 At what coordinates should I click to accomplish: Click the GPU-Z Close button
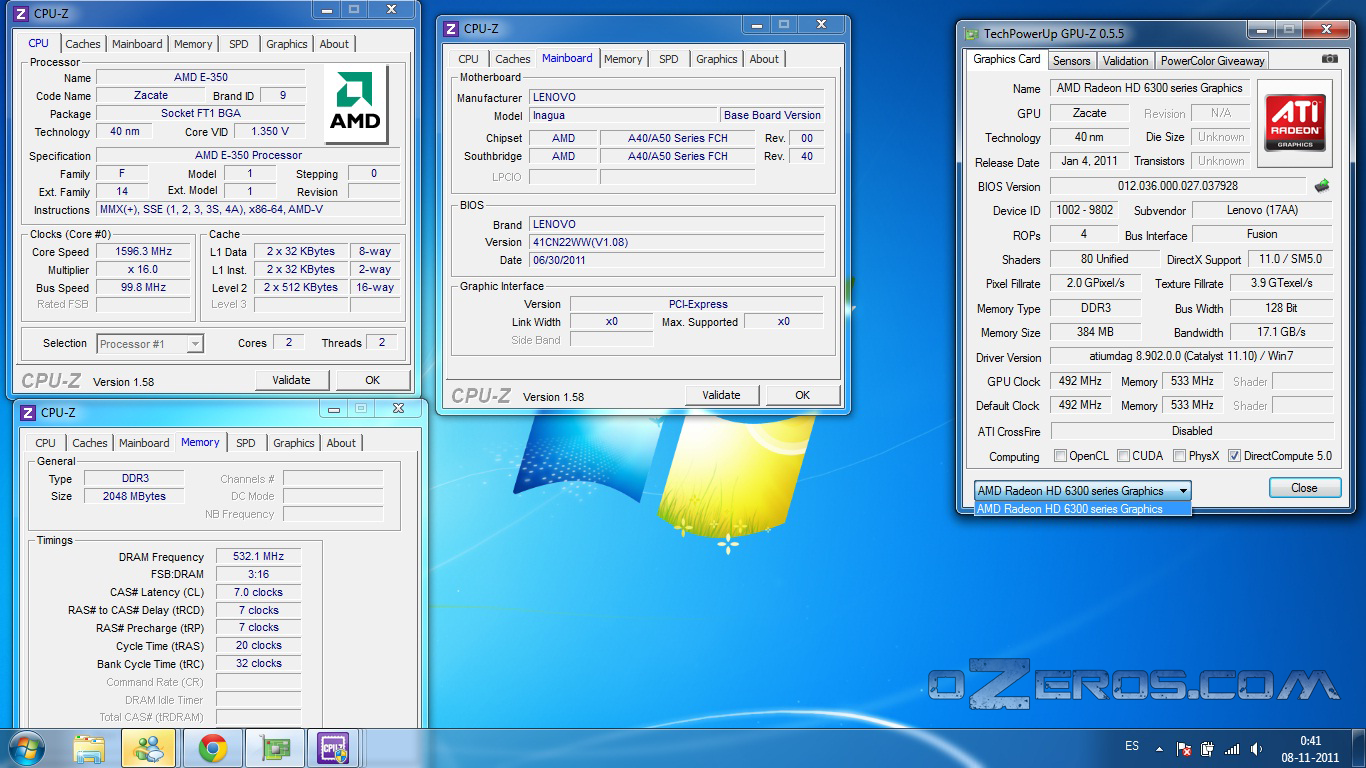coord(1304,488)
